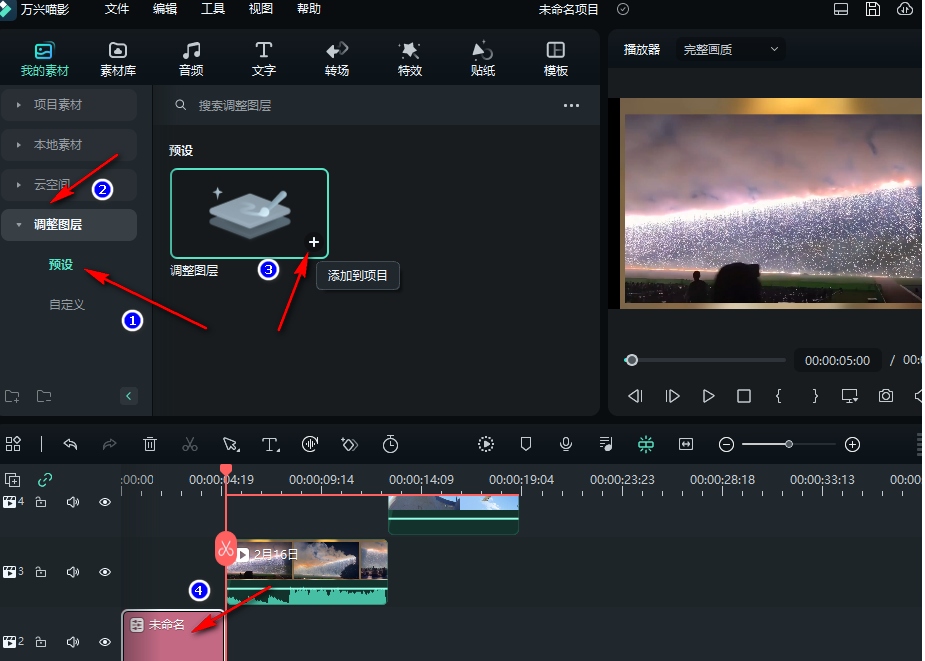This screenshot has width=925, height=661.
Task: Click the plus button to add adjustment layer
Action: pyautogui.click(x=314, y=242)
